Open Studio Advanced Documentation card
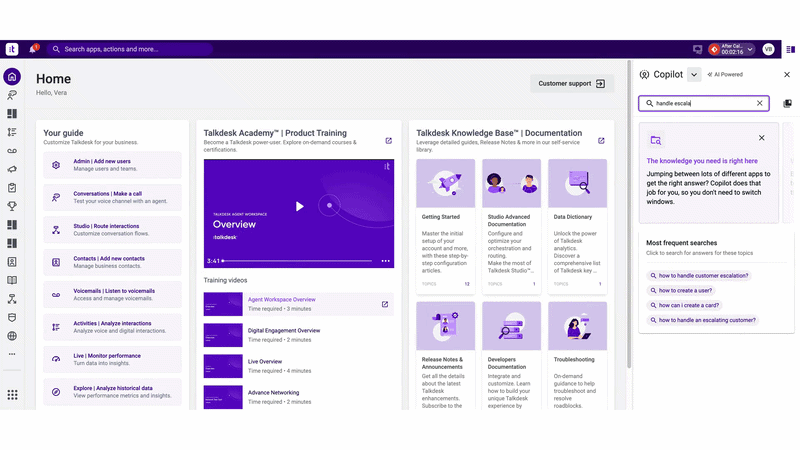The width and height of the screenshot is (800, 450). 511,227
